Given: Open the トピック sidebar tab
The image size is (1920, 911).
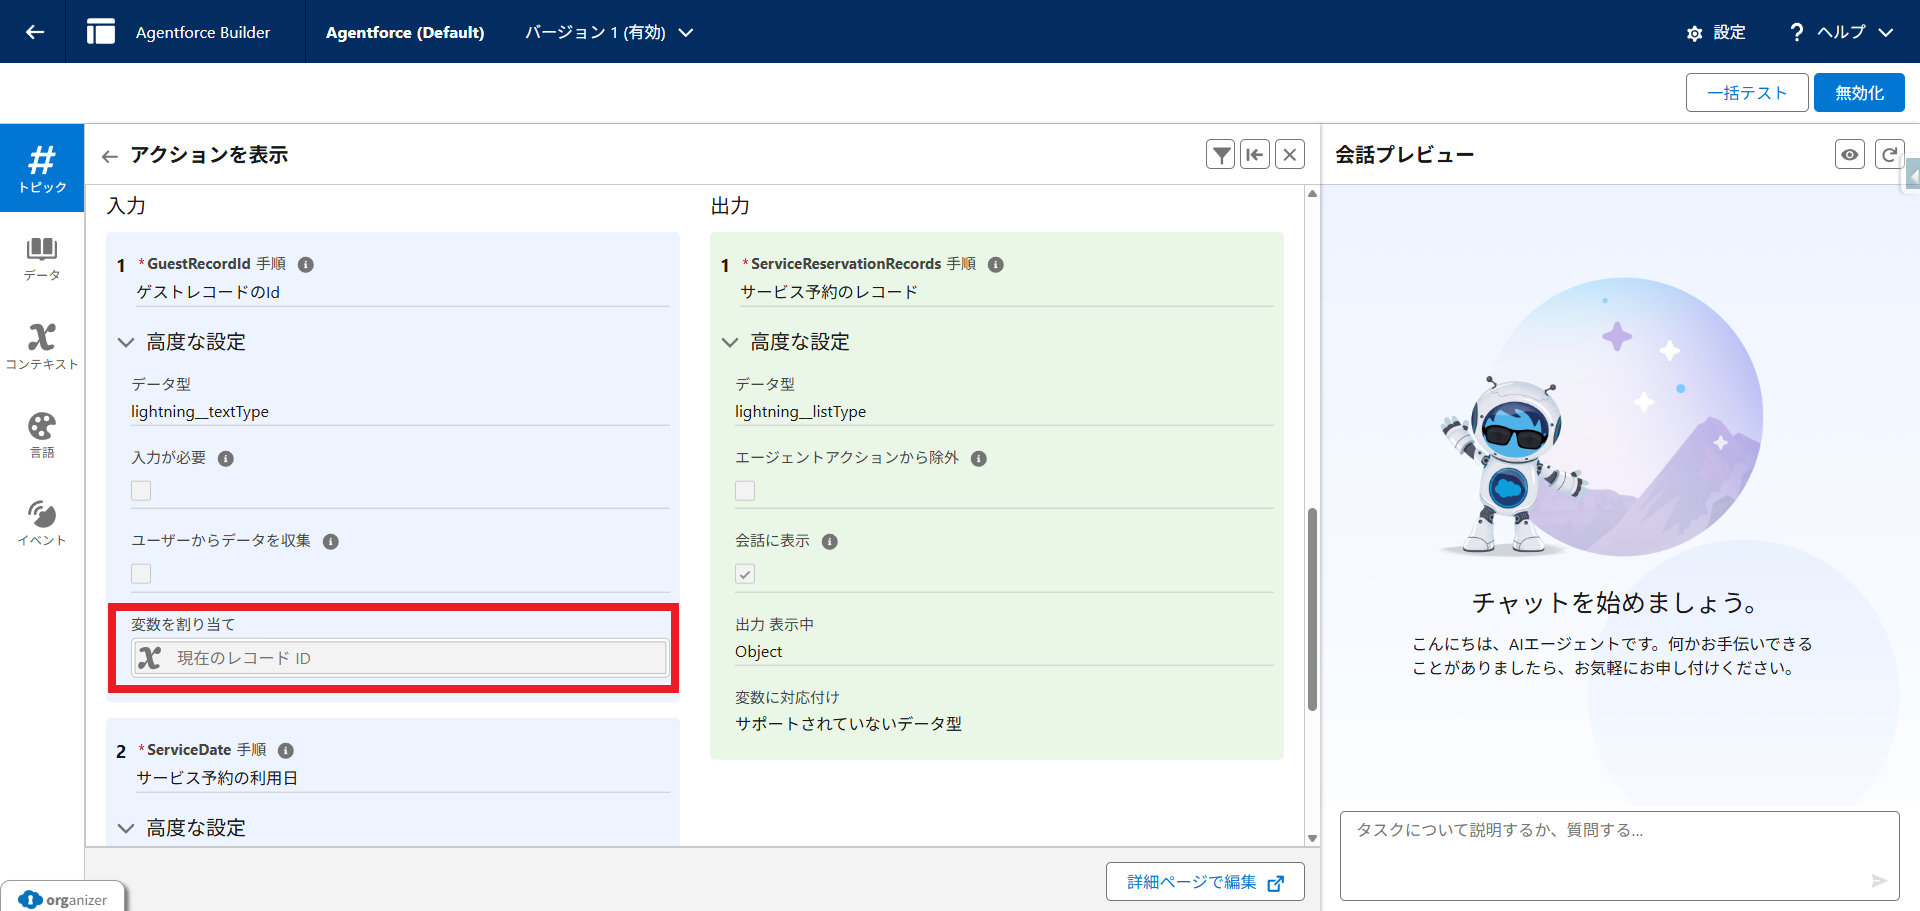Looking at the screenshot, I should pyautogui.click(x=42, y=168).
